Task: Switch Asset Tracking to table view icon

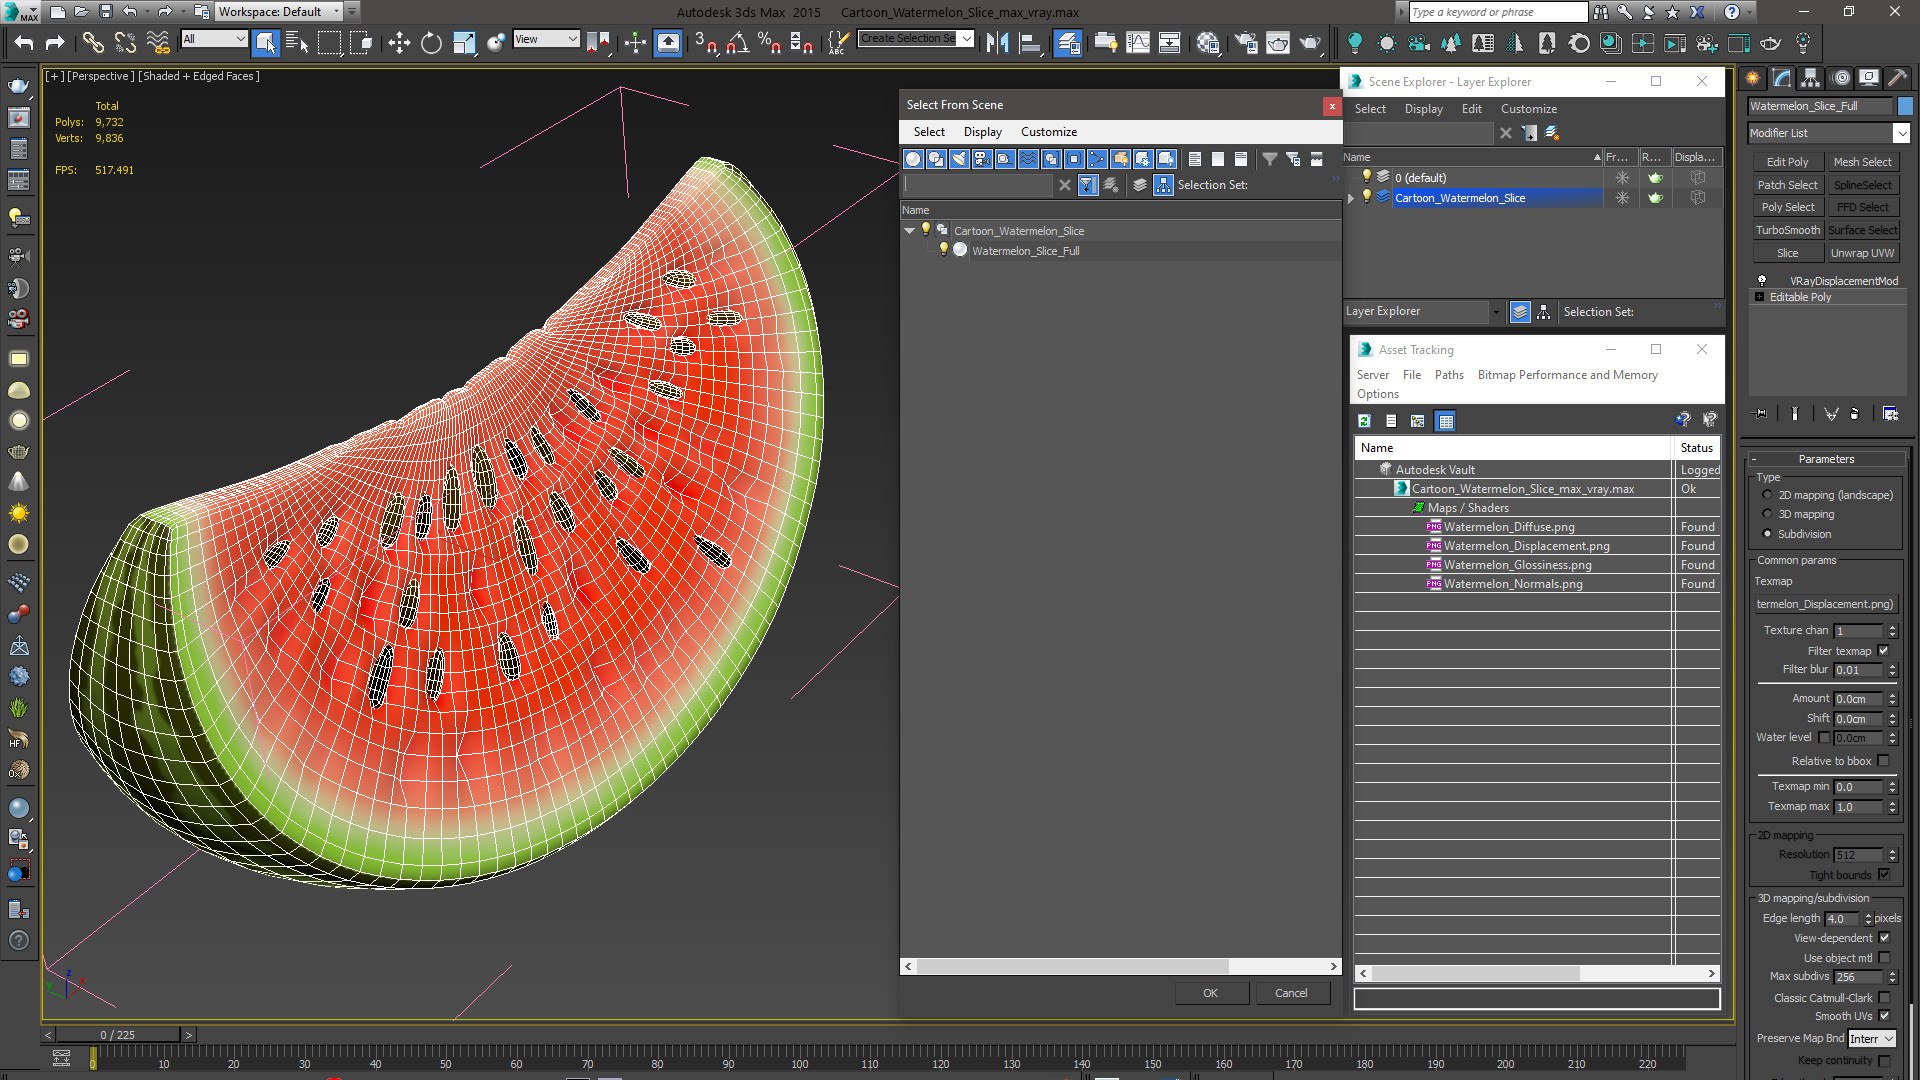Action: 1445,421
